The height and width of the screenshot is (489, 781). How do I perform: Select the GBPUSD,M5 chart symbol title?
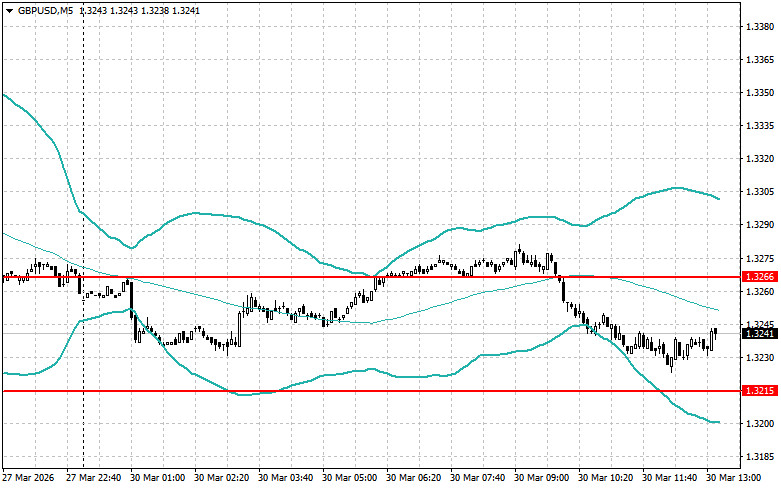(45, 10)
